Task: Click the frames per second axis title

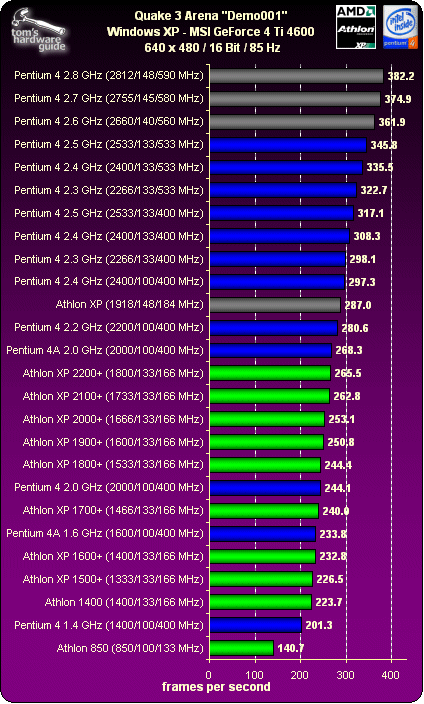Action: (216, 687)
